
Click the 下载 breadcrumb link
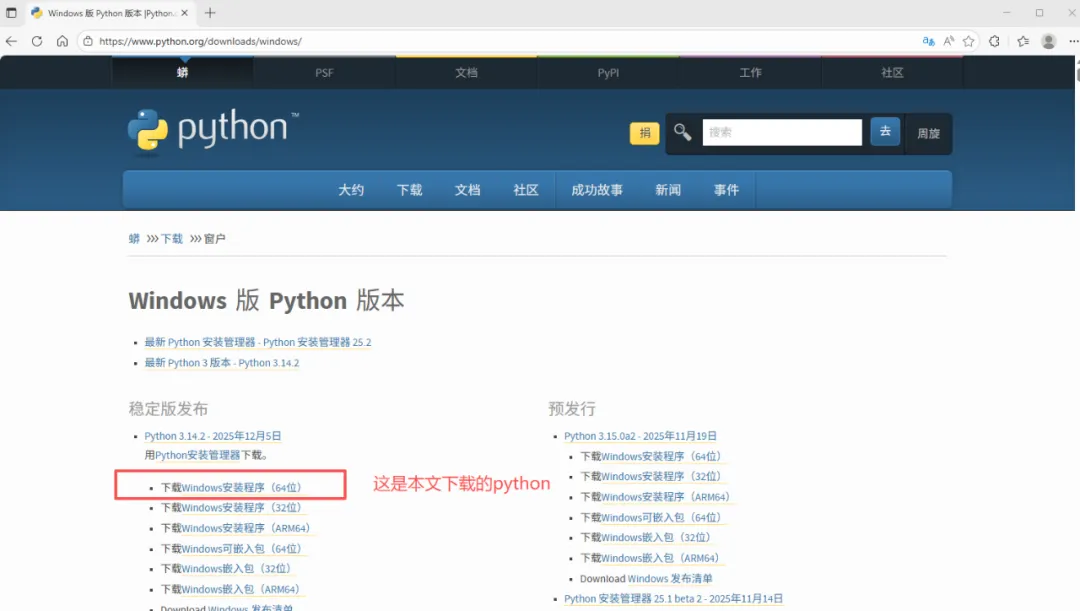(x=172, y=238)
